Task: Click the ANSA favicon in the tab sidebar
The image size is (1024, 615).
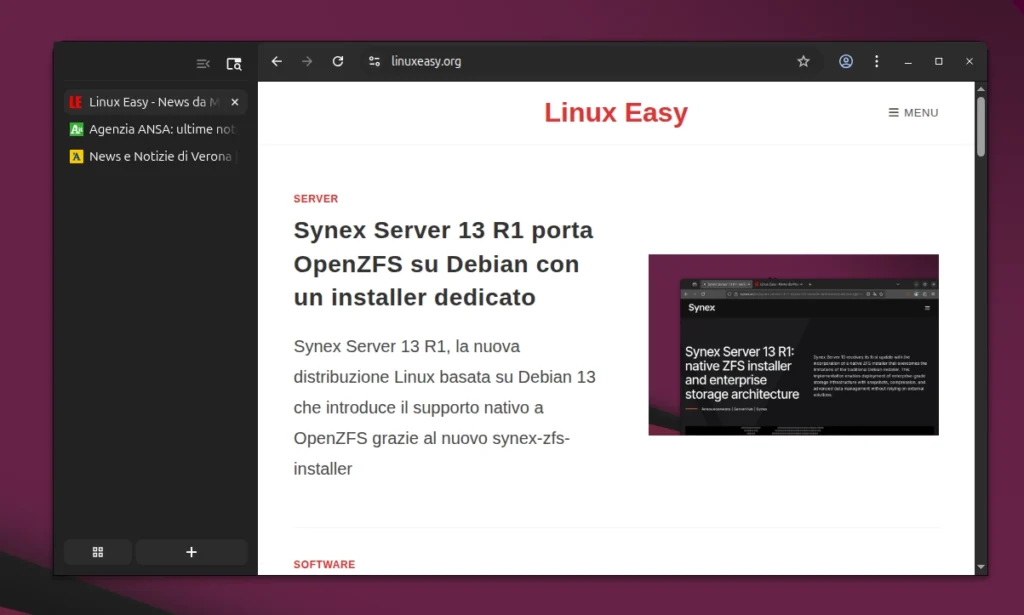Action: pyautogui.click(x=76, y=129)
